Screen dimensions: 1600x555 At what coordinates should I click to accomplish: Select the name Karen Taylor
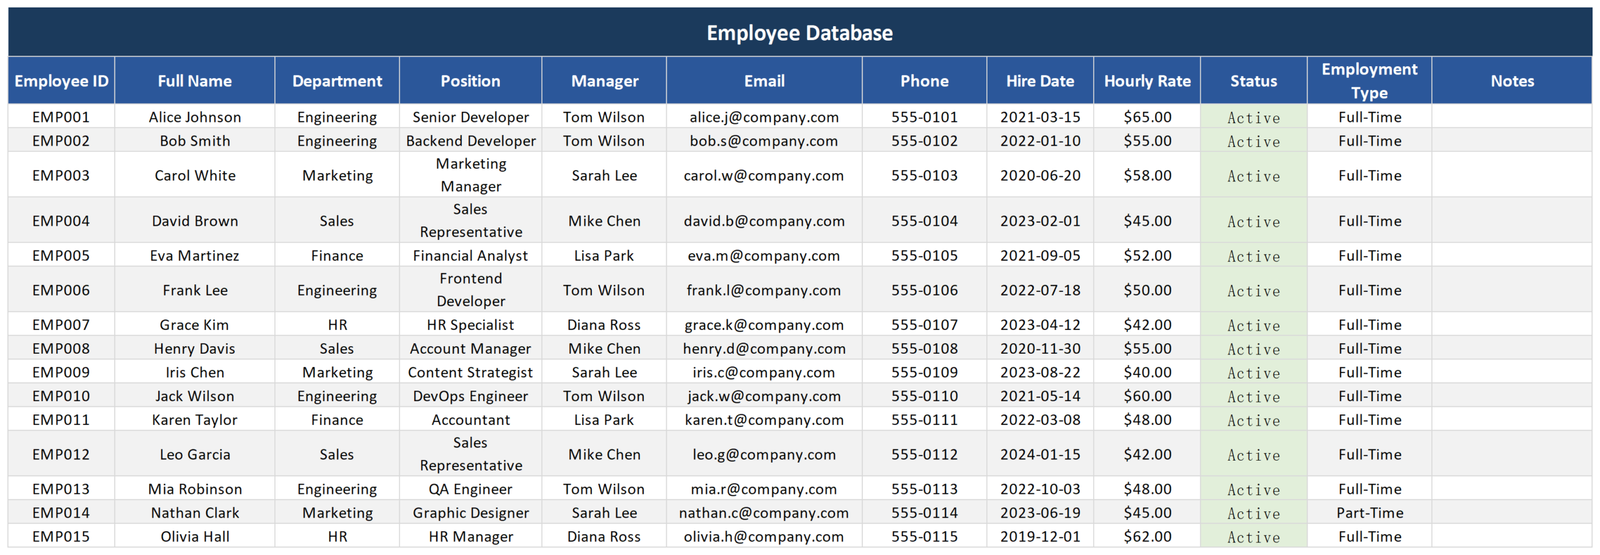point(195,420)
